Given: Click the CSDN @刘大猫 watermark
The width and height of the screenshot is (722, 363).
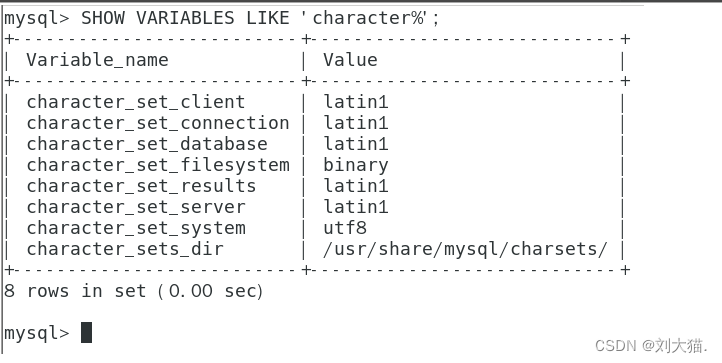Looking at the screenshot, I should click(x=651, y=345).
